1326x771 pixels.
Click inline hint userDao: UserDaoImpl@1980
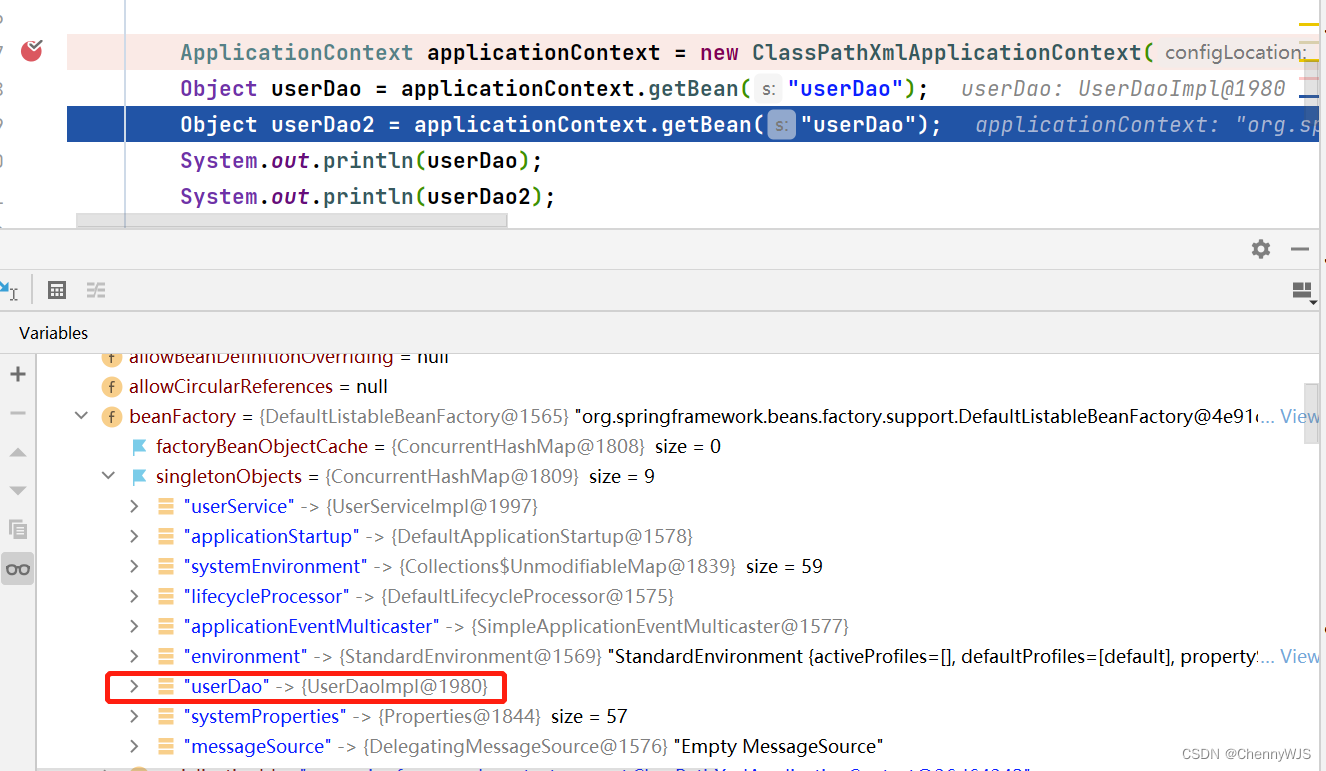tap(1123, 89)
